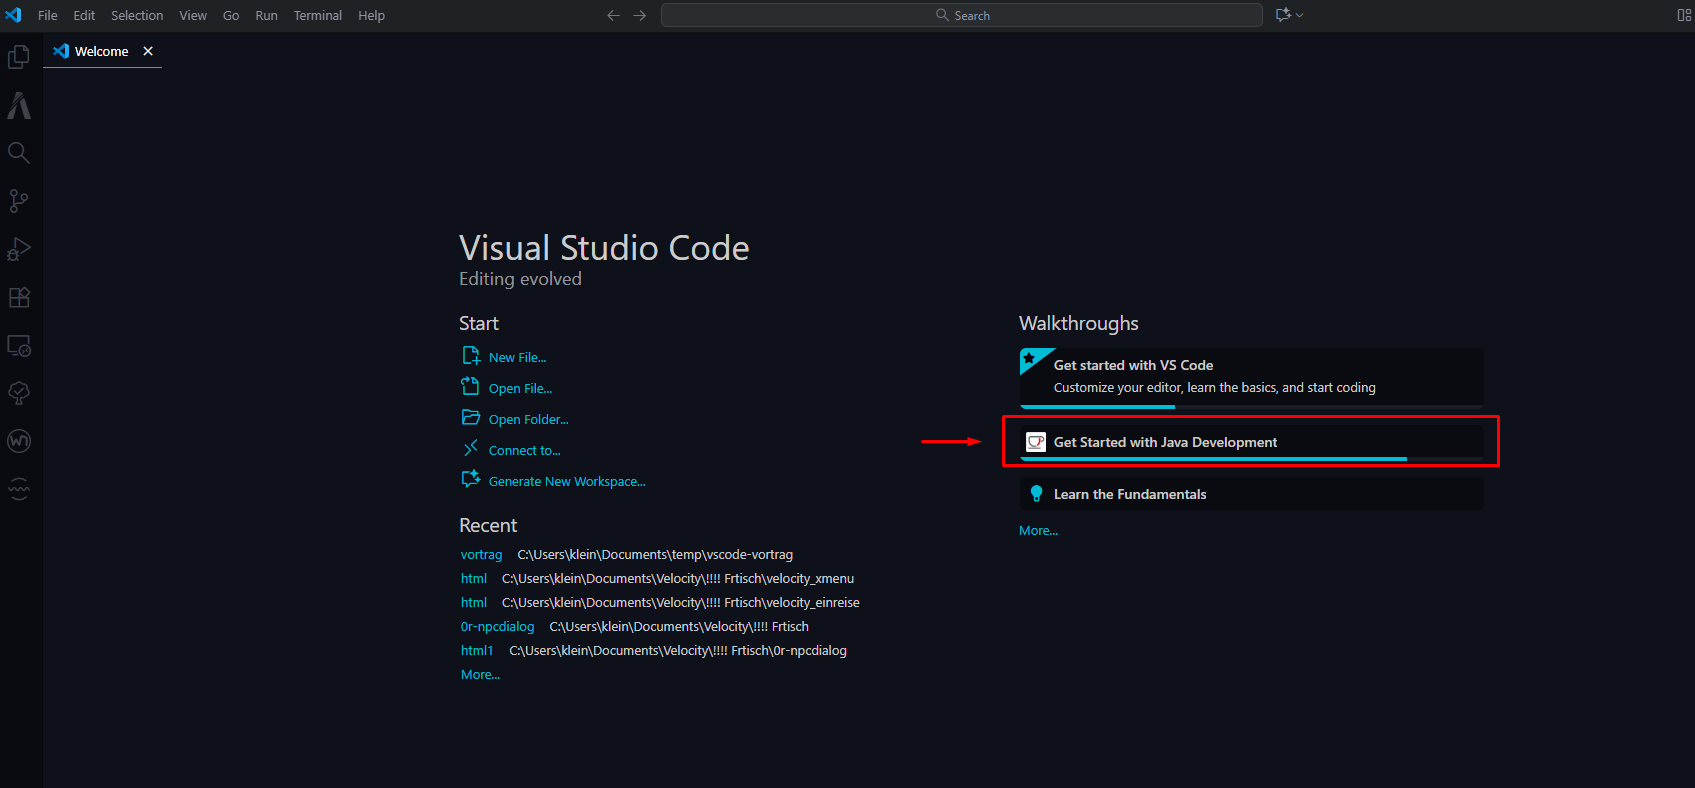Open the View menu

pos(193,15)
